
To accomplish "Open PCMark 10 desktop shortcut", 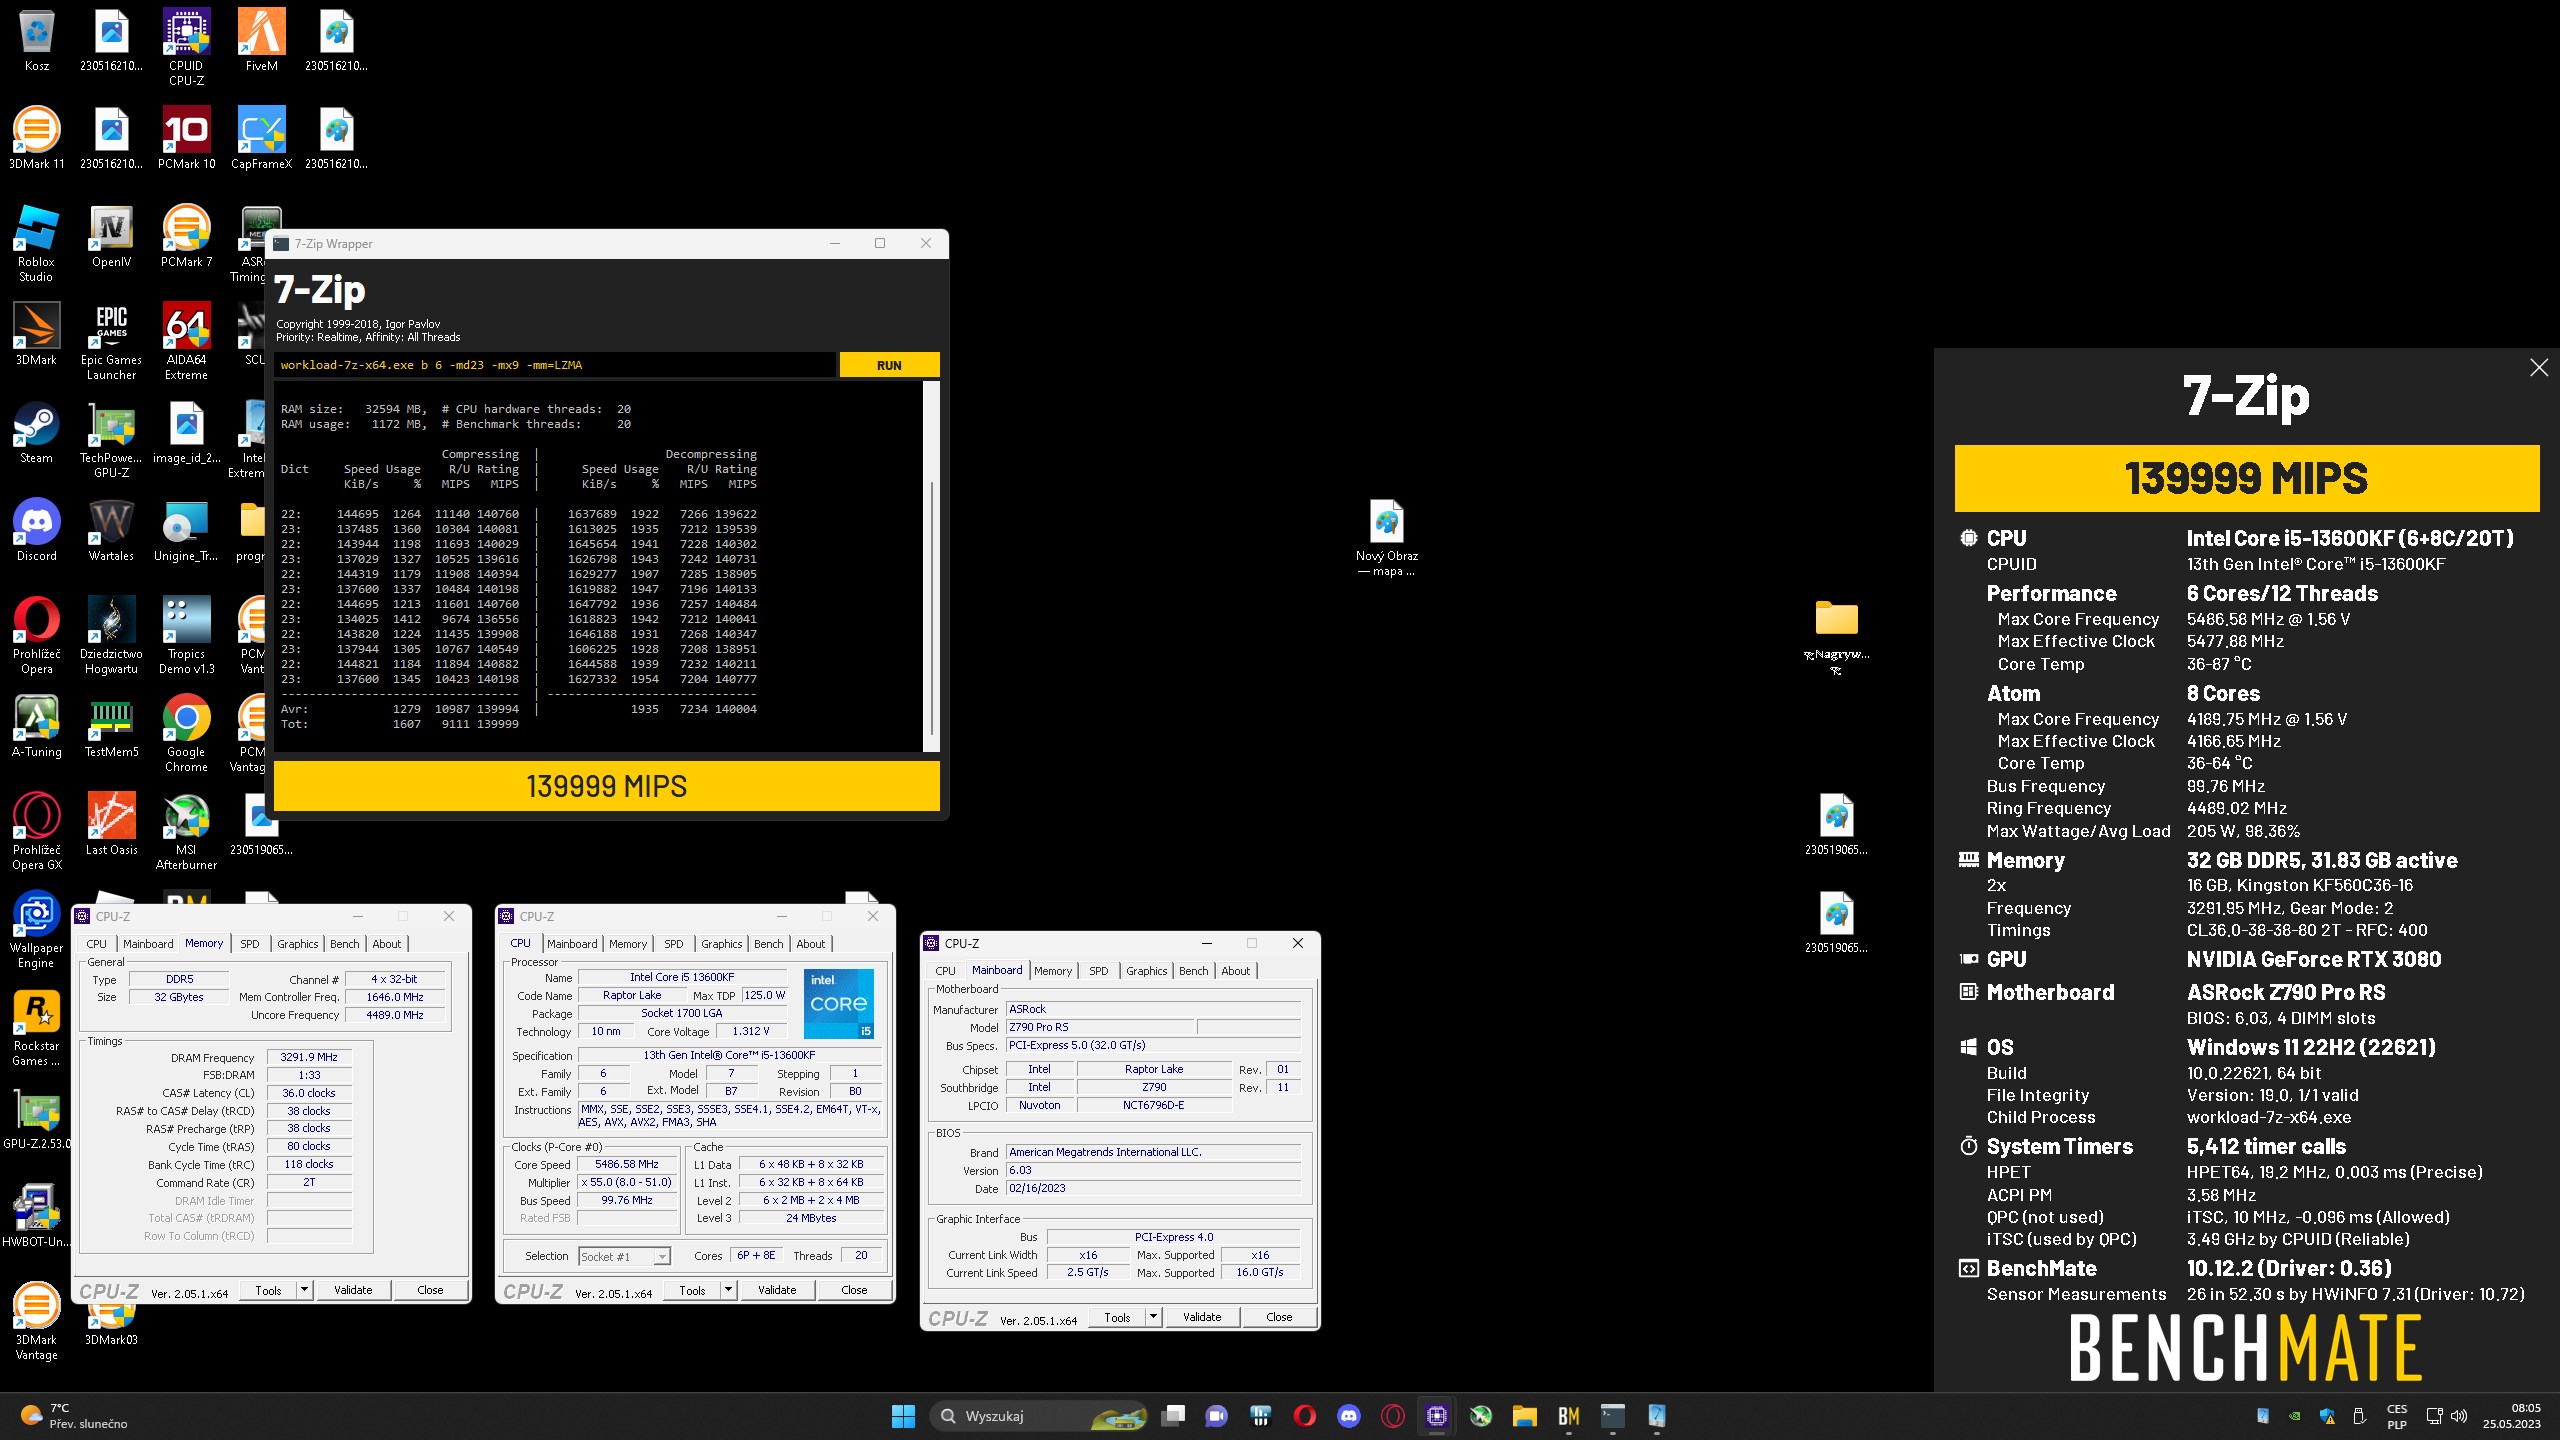I will point(186,139).
